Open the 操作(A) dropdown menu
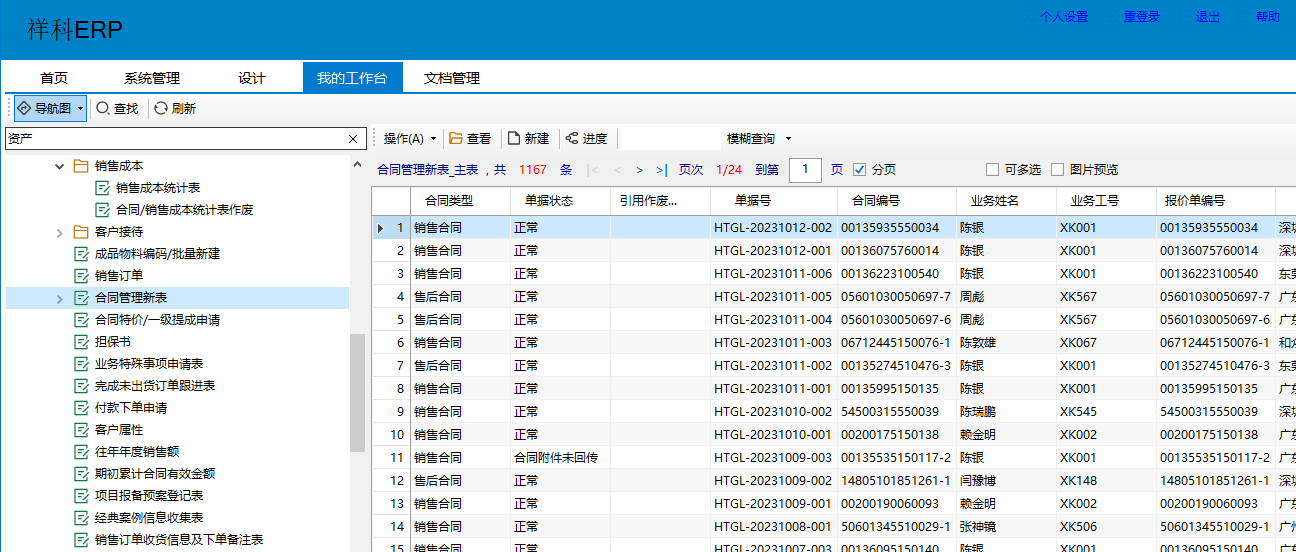Image resolution: width=1296 pixels, height=552 pixels. click(409, 138)
